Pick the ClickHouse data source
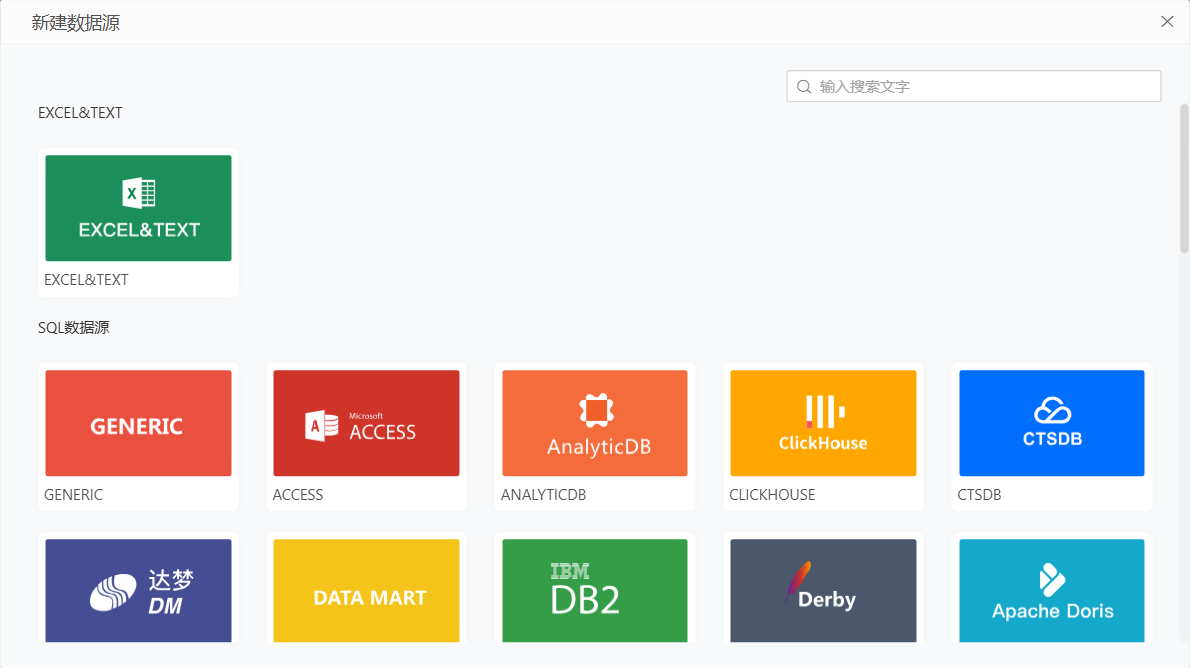This screenshot has height=668, width=1190. point(823,423)
